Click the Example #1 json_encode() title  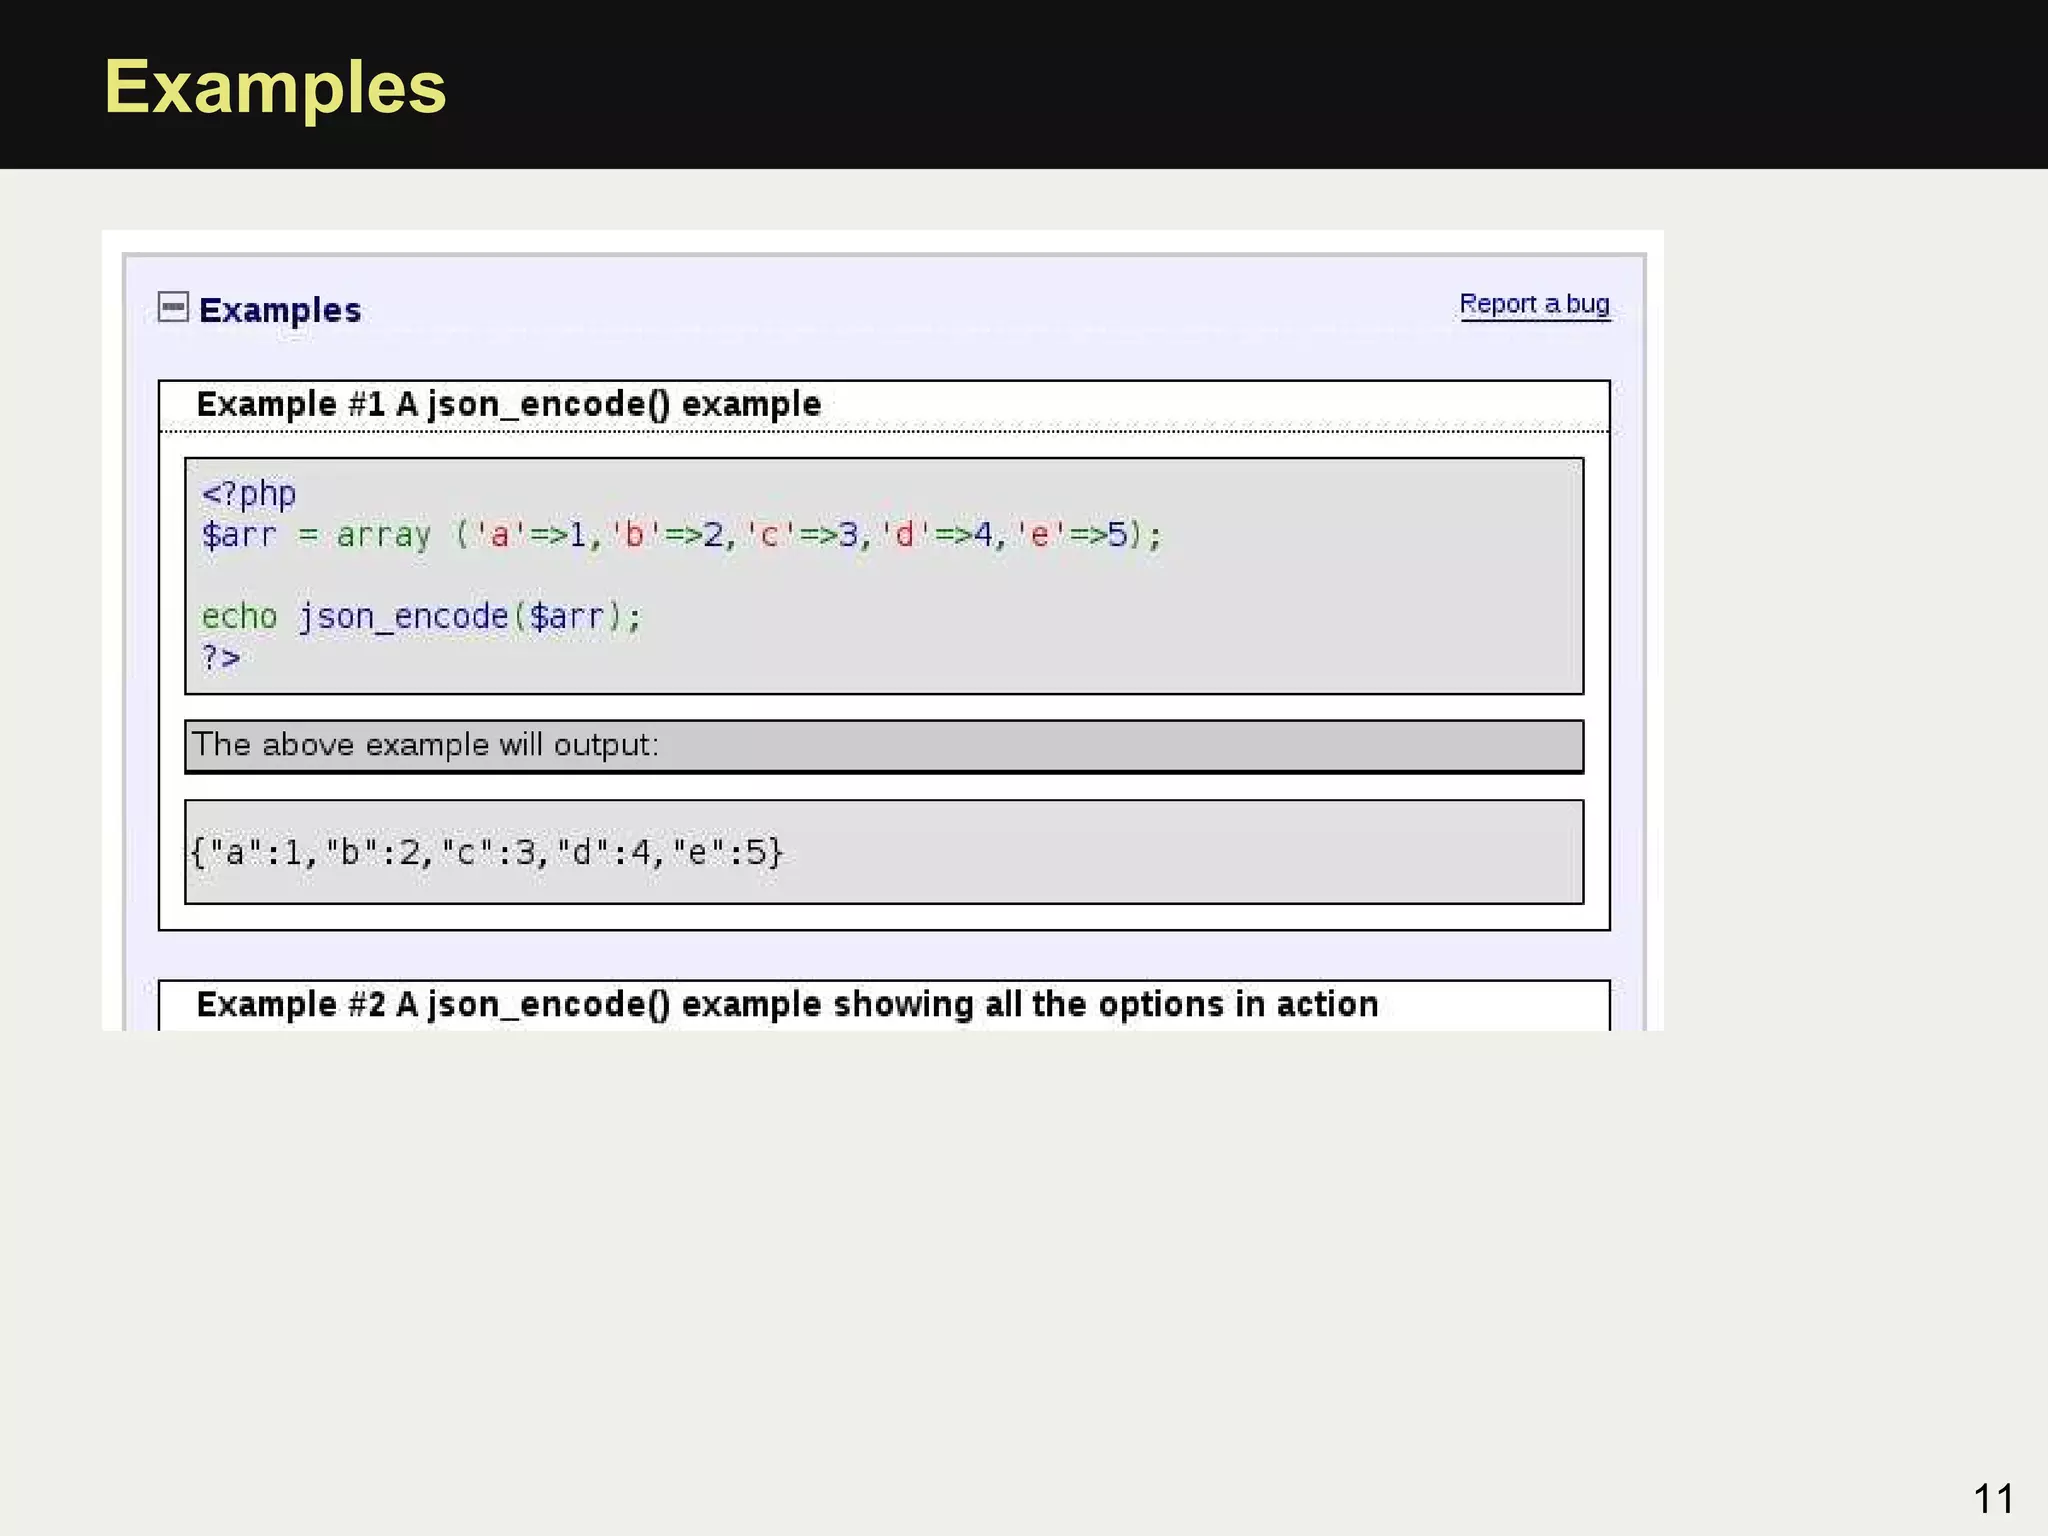tap(508, 405)
